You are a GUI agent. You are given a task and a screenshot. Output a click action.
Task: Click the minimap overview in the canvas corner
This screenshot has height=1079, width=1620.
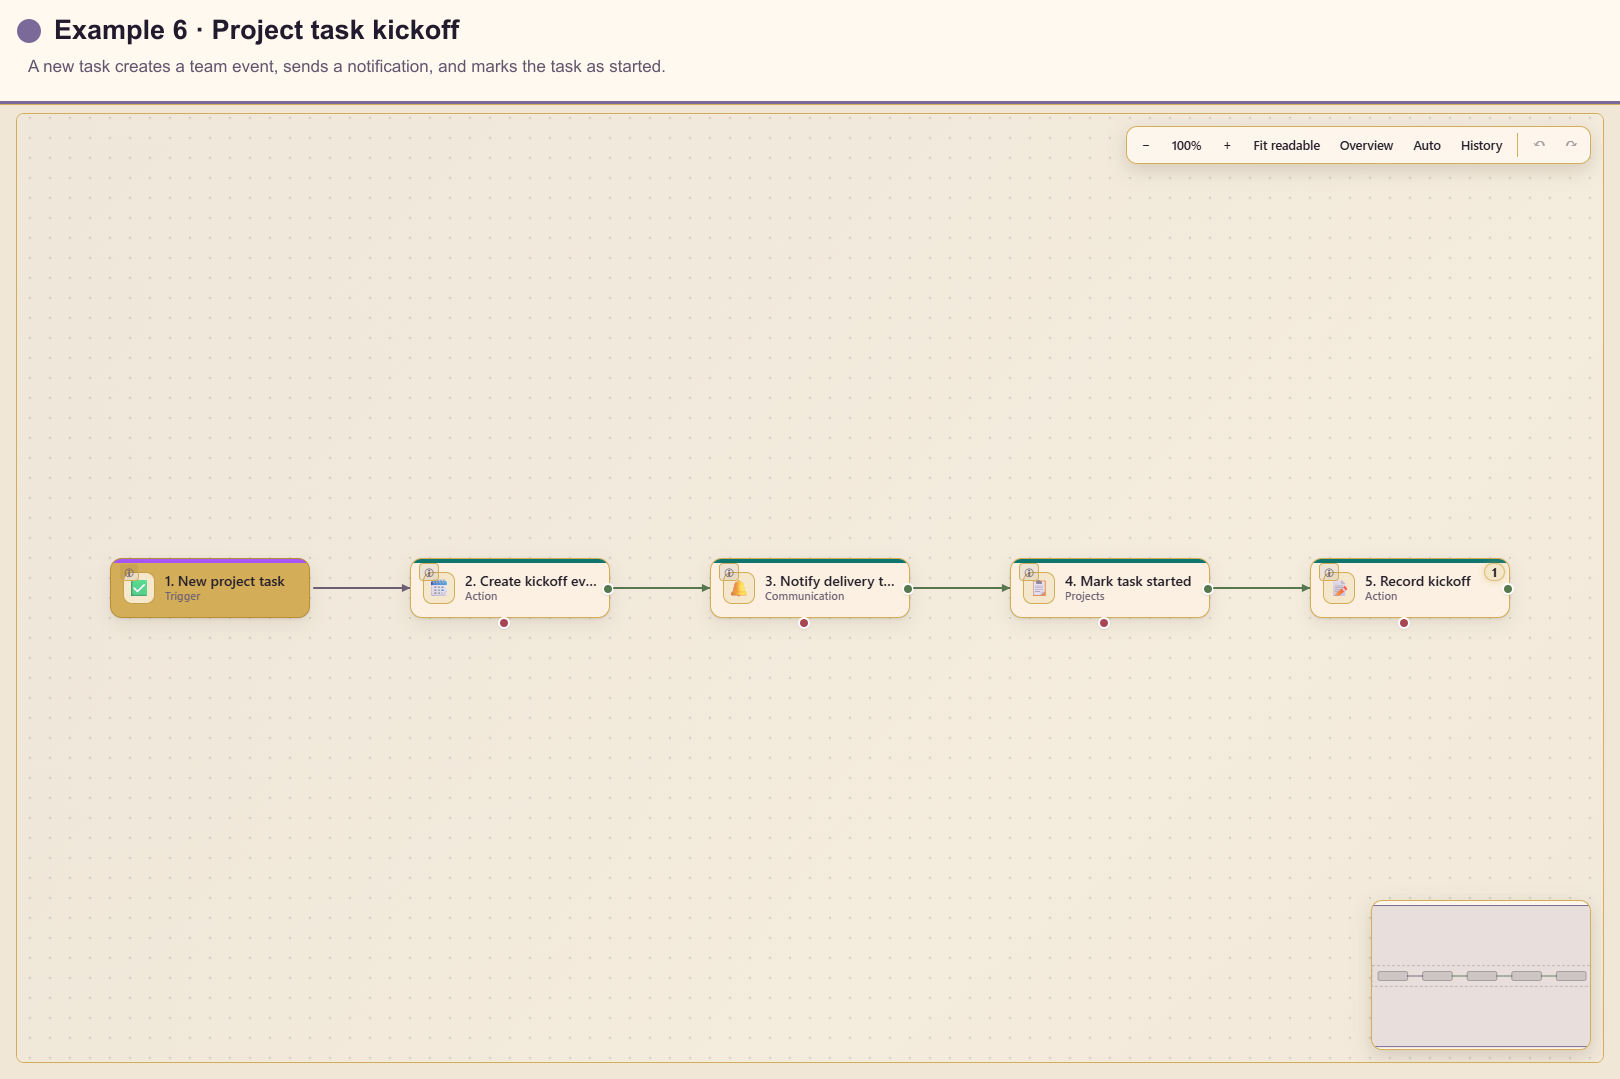[1481, 975]
